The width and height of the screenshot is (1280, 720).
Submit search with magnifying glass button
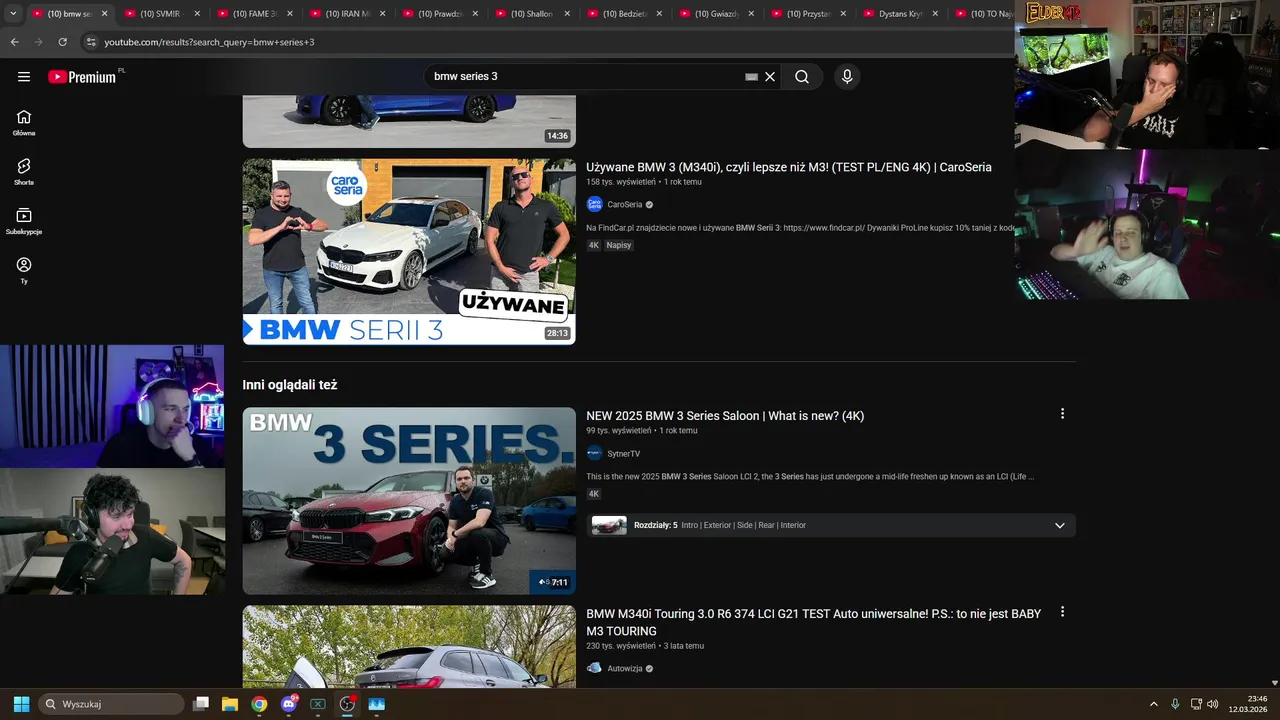point(802,77)
